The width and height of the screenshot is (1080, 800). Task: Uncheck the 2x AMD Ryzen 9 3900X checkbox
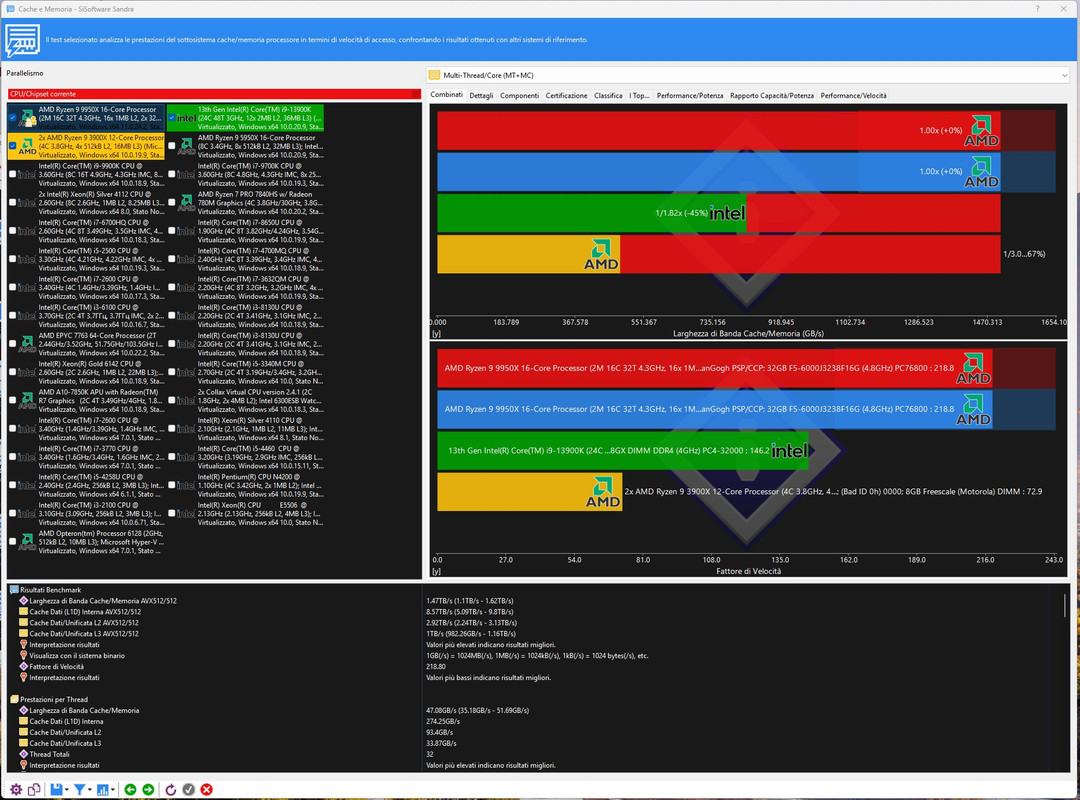pos(12,146)
